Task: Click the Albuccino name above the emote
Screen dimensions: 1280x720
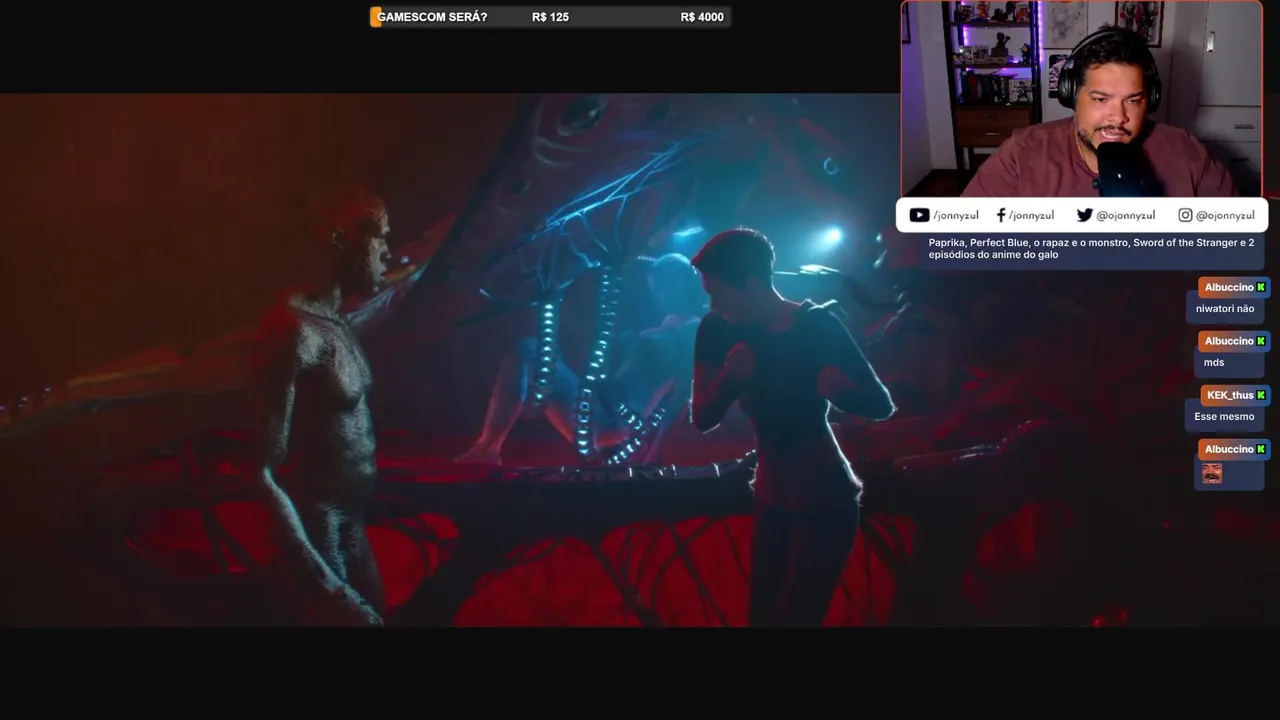Action: click(x=1229, y=449)
